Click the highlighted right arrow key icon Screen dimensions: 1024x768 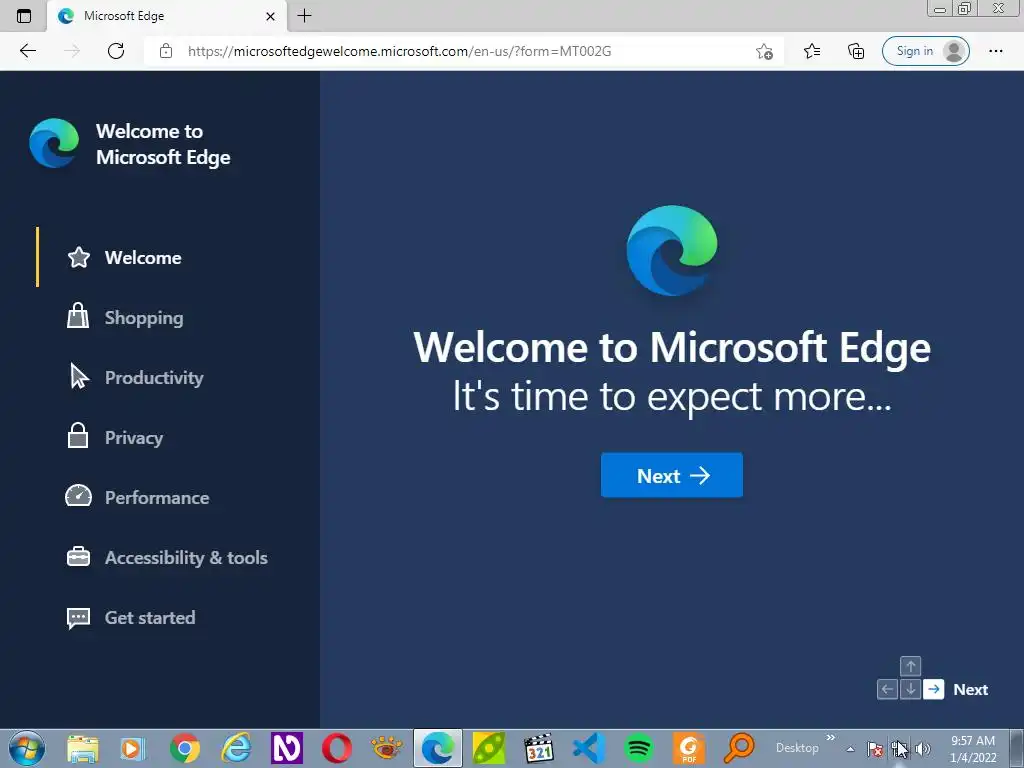pyautogui.click(x=934, y=689)
